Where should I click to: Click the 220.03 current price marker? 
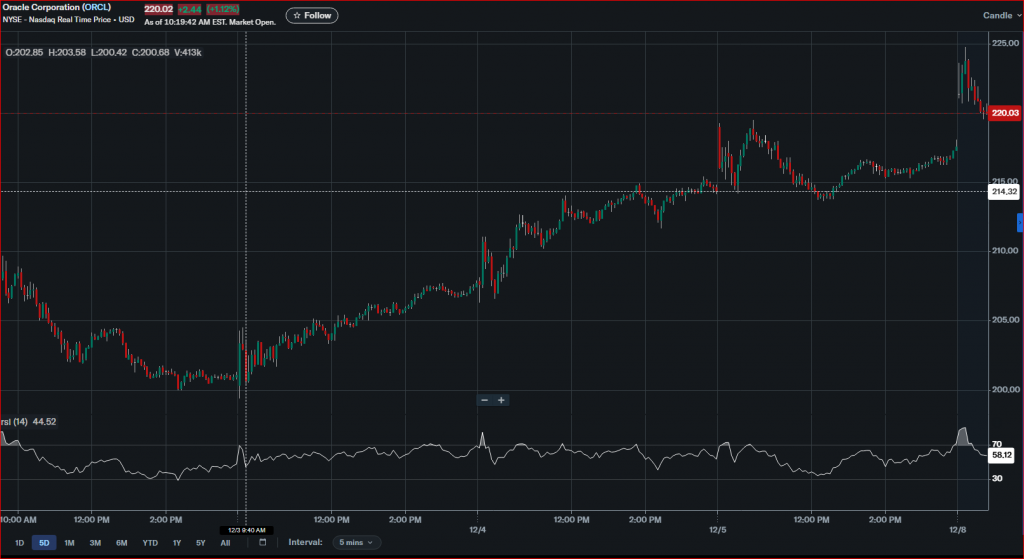pos(1003,114)
